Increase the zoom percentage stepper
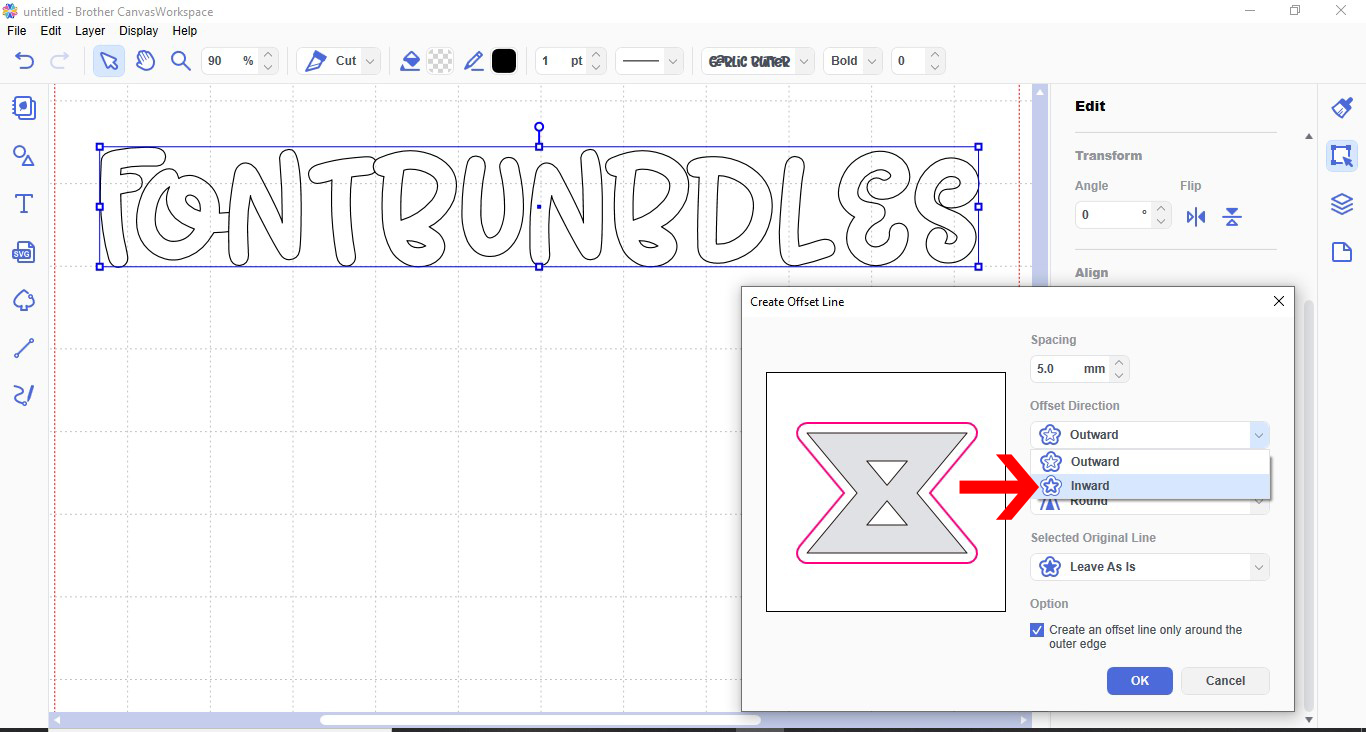Image resolution: width=1366 pixels, height=732 pixels. point(268,55)
